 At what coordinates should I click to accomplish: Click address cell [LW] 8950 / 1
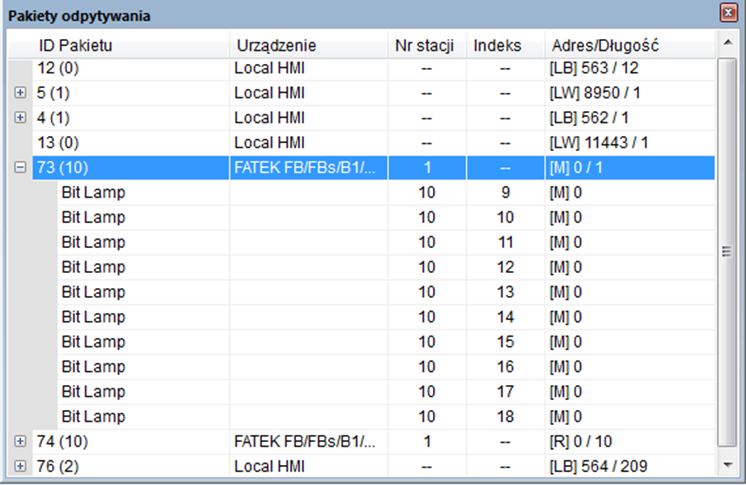629,93
